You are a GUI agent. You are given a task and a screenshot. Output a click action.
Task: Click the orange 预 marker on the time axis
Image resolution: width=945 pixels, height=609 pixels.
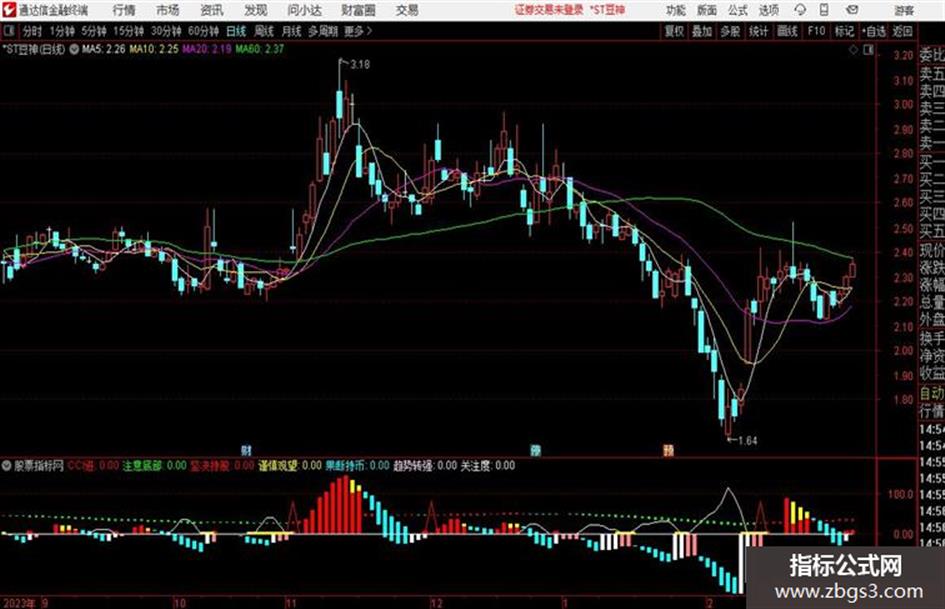668,450
